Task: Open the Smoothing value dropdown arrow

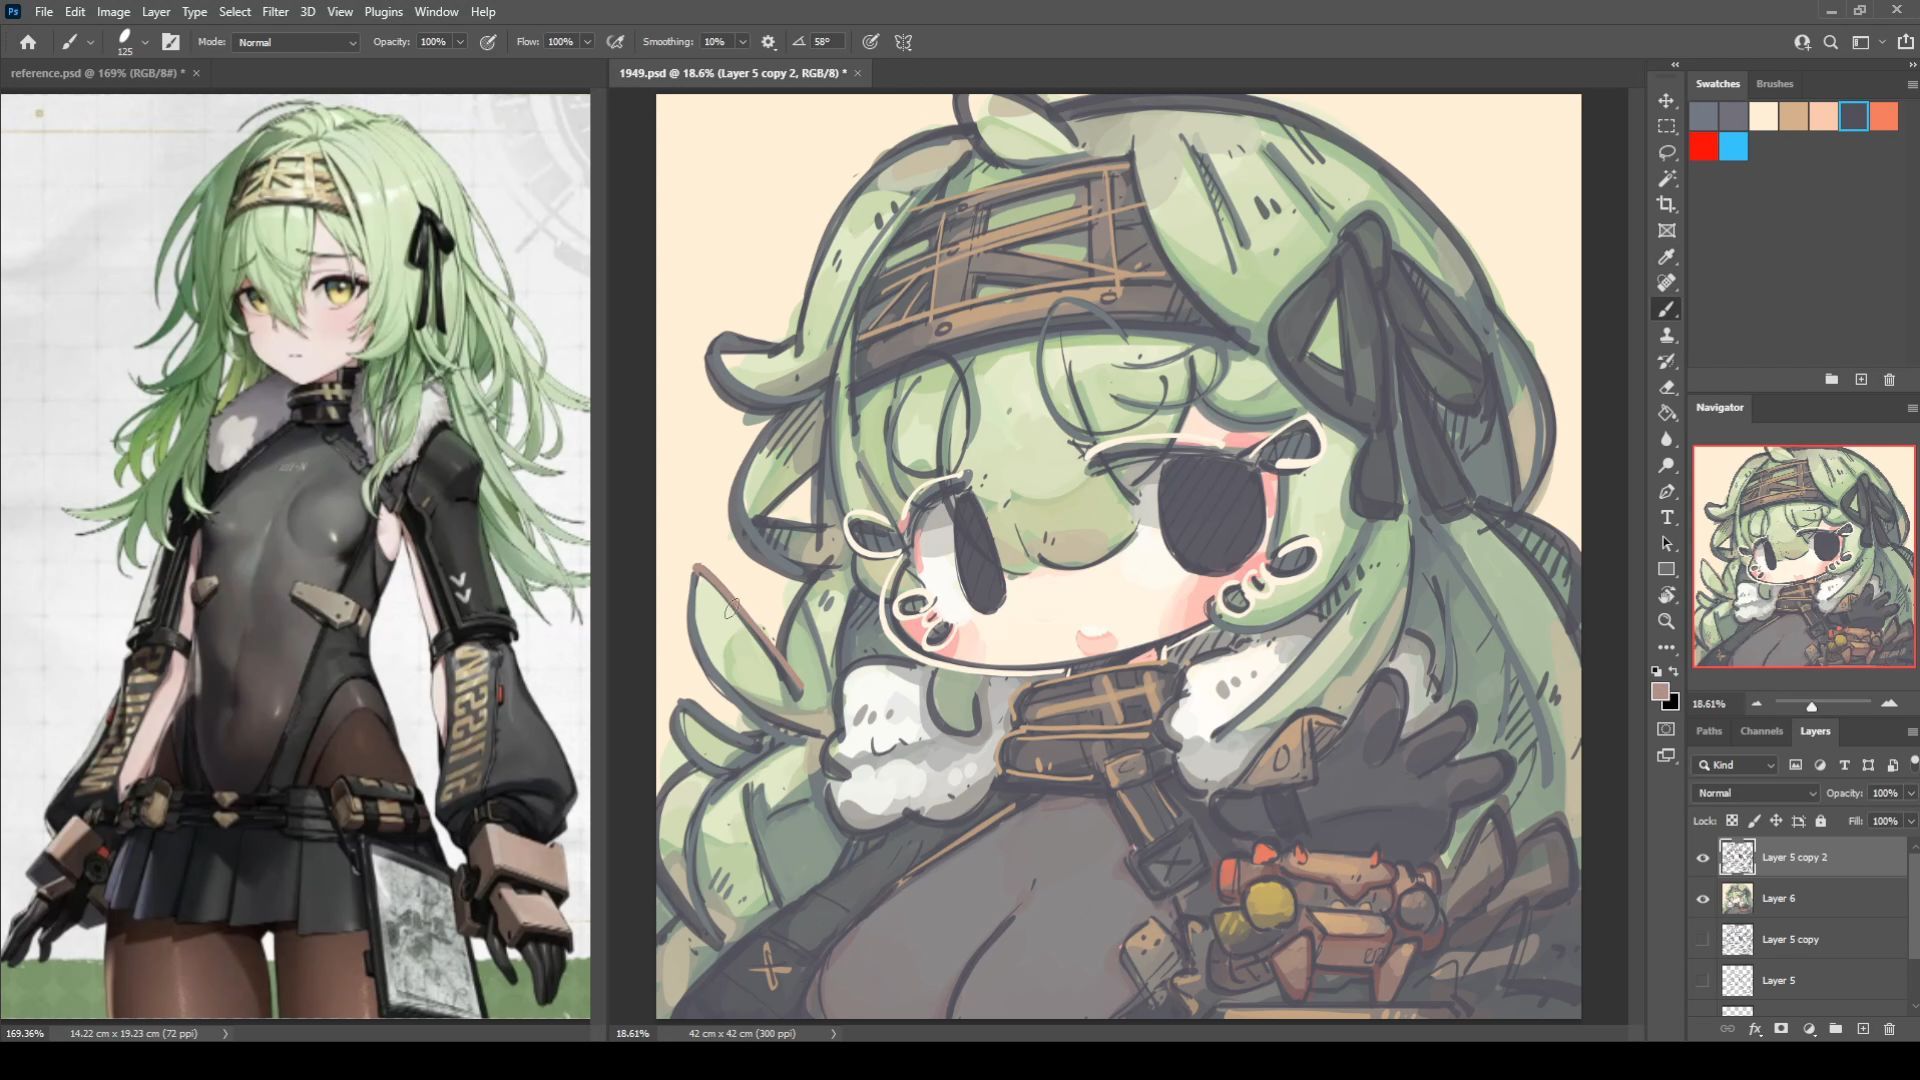Action: point(742,42)
